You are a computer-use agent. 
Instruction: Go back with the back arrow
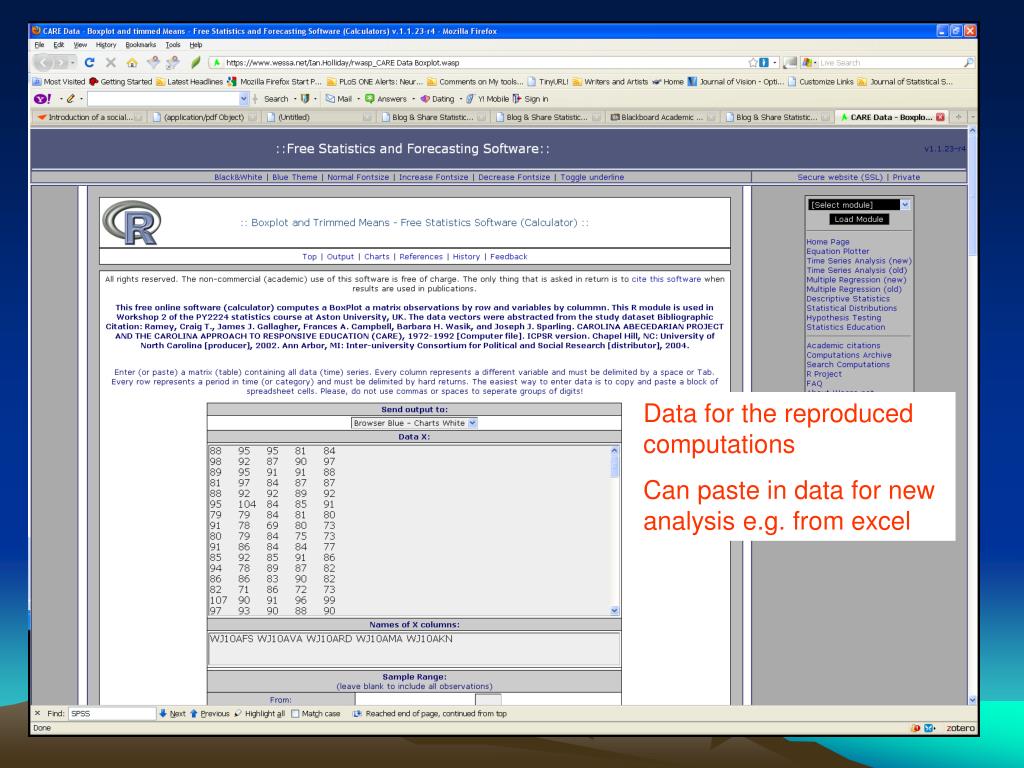coord(44,63)
